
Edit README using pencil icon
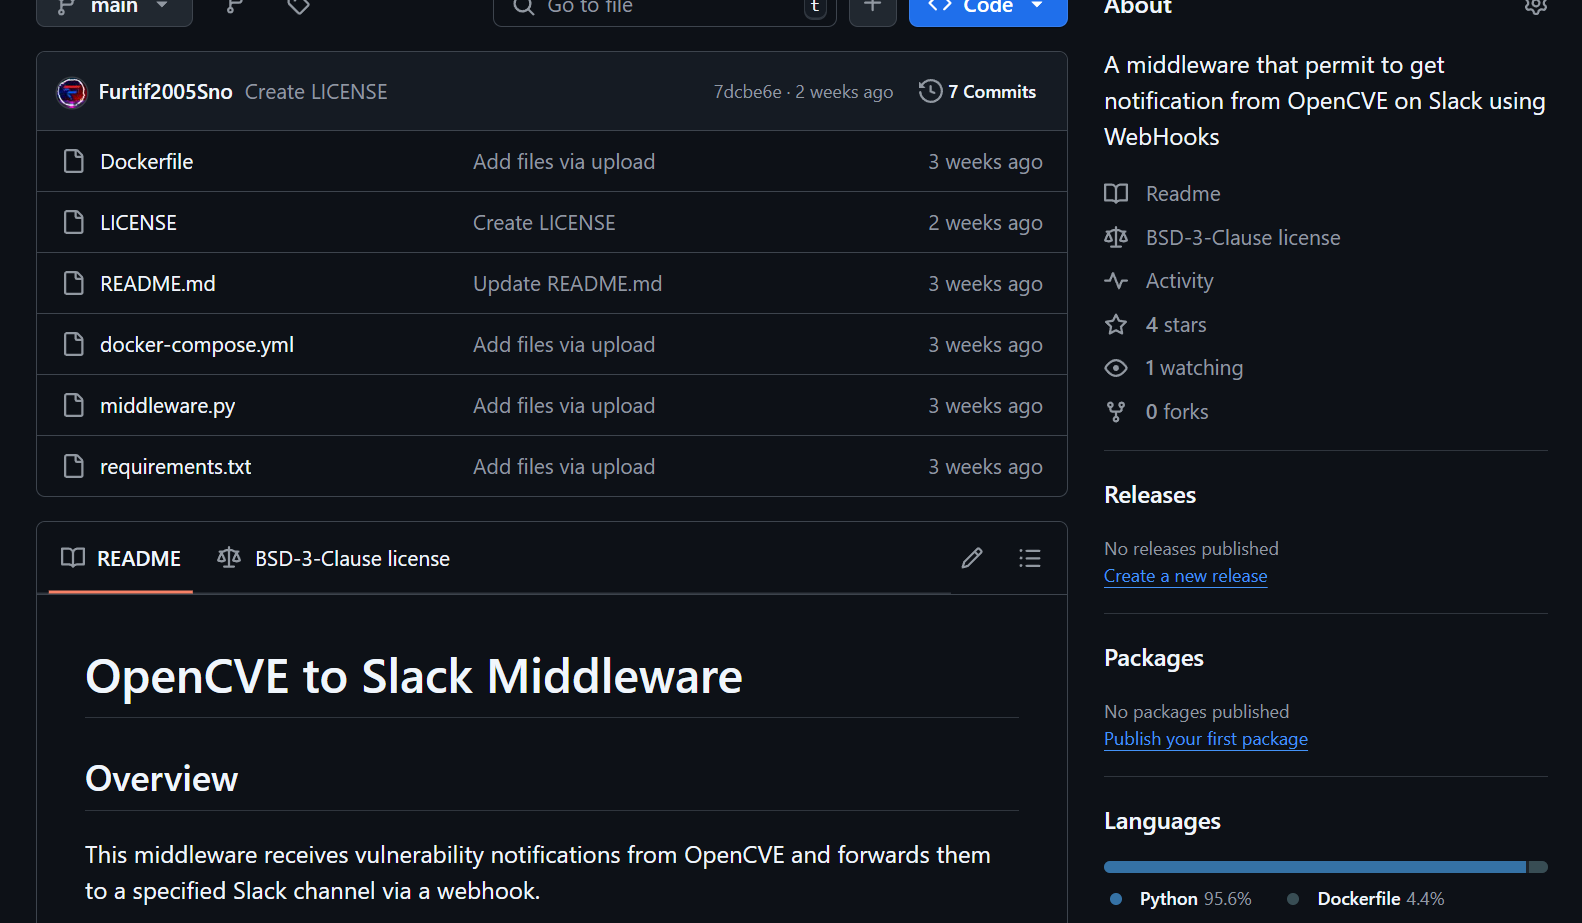pos(972,558)
